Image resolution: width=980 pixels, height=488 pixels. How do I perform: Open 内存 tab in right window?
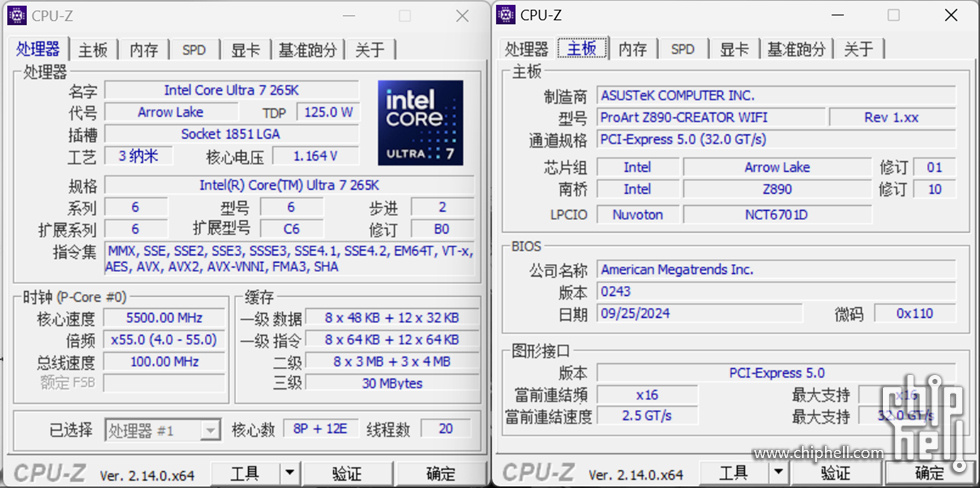coord(633,50)
